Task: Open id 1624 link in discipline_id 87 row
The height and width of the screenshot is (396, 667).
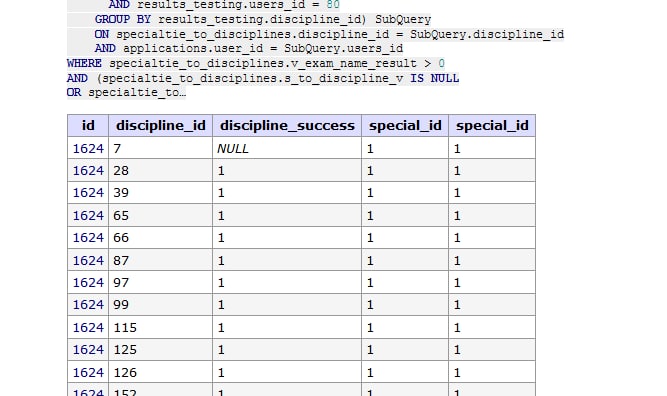Action: click(88, 260)
